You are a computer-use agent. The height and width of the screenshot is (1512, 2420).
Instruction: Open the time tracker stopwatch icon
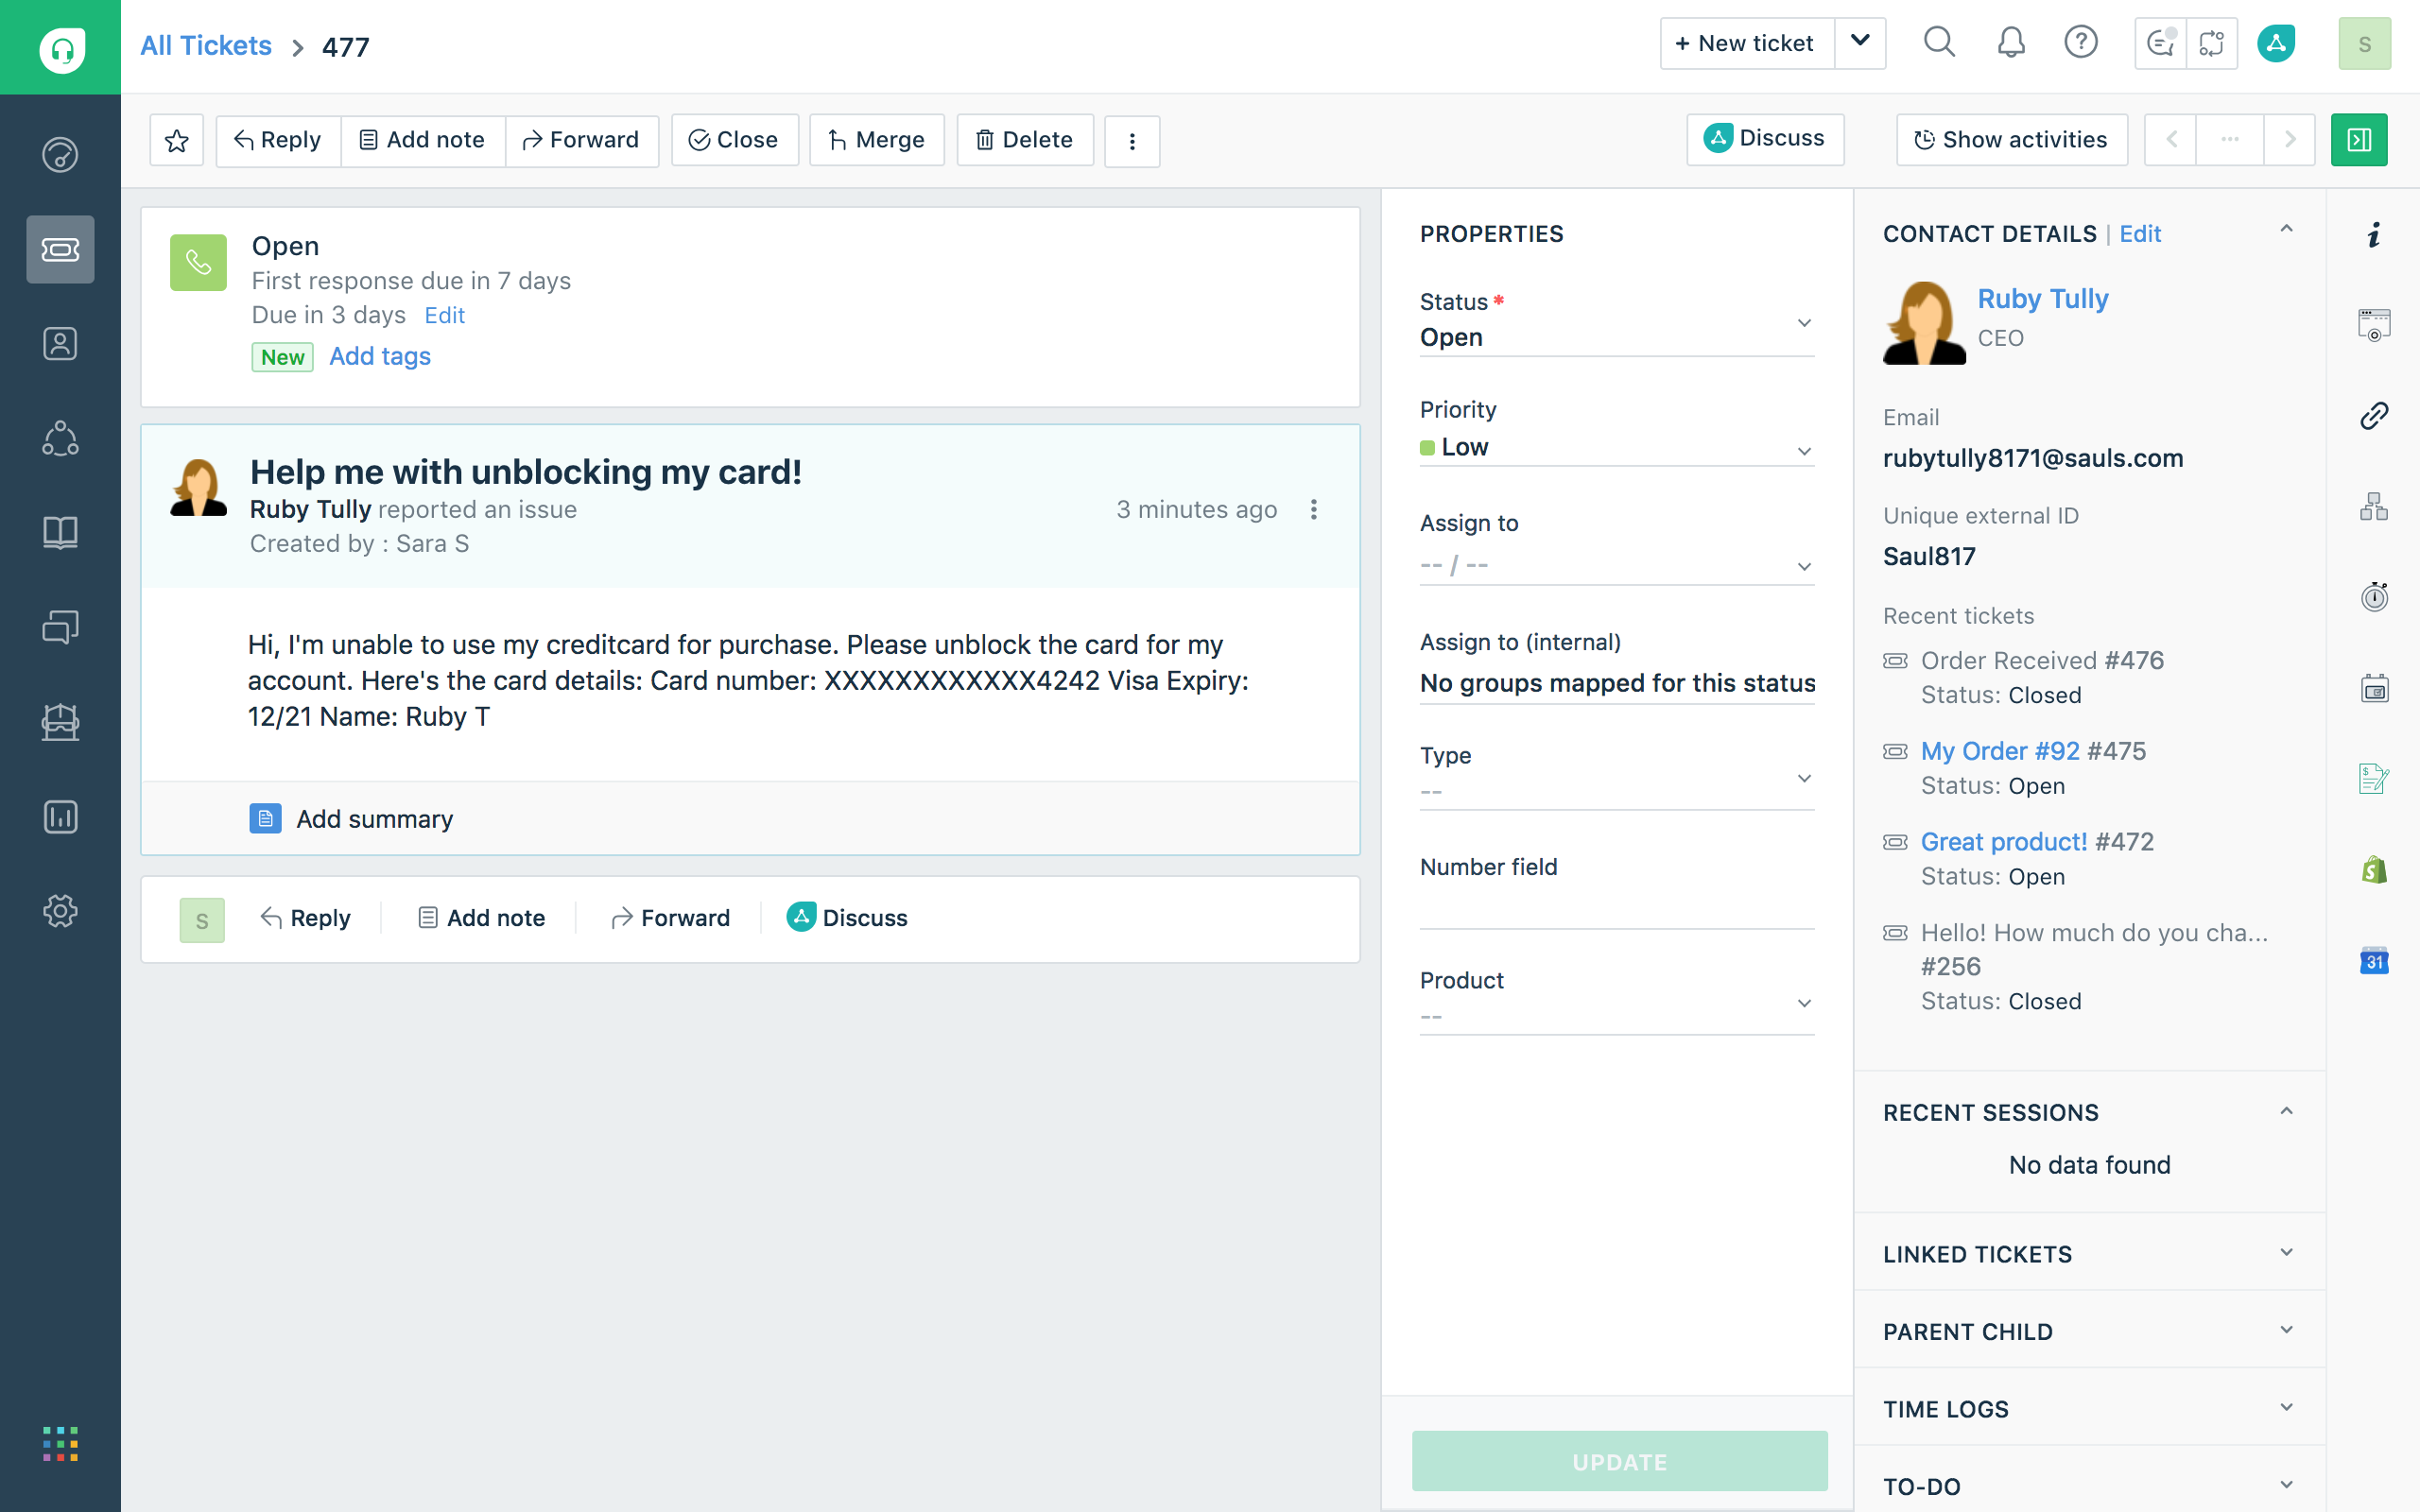2374,597
